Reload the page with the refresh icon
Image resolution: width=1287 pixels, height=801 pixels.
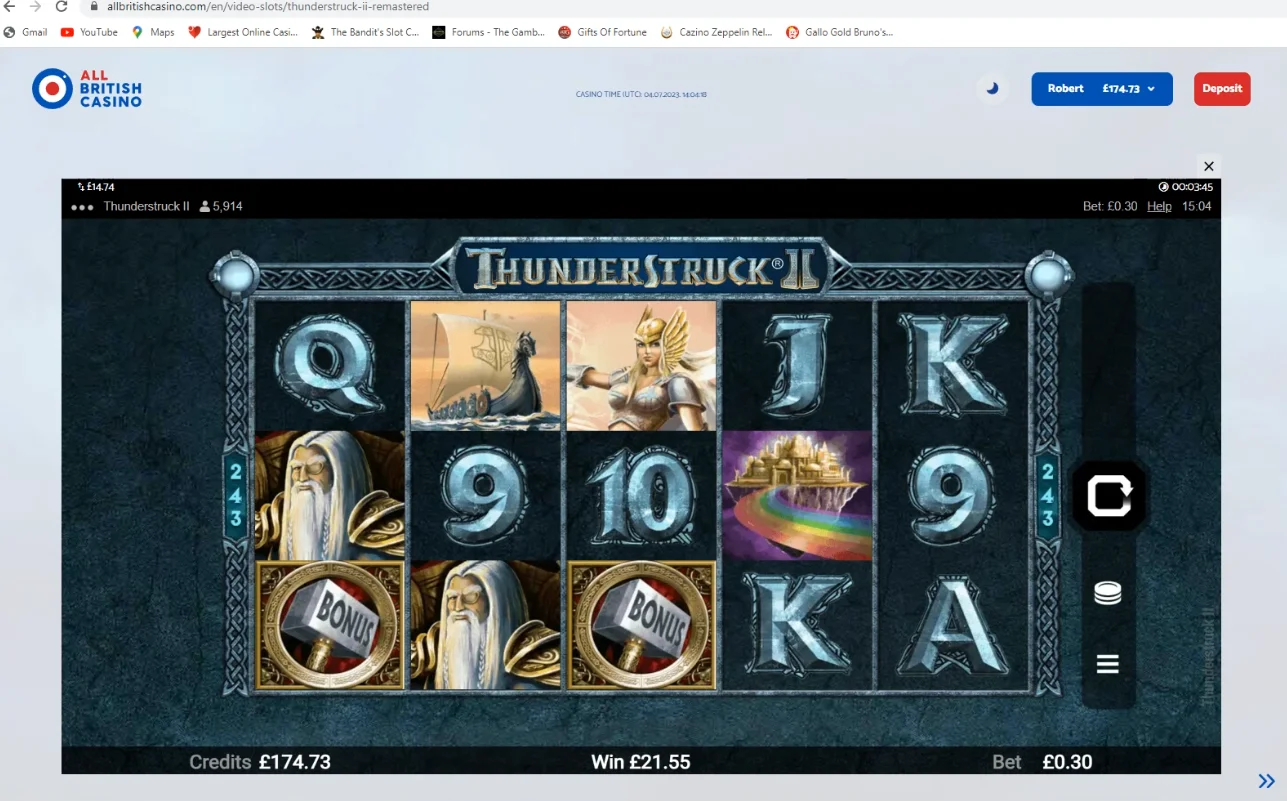[62, 6]
